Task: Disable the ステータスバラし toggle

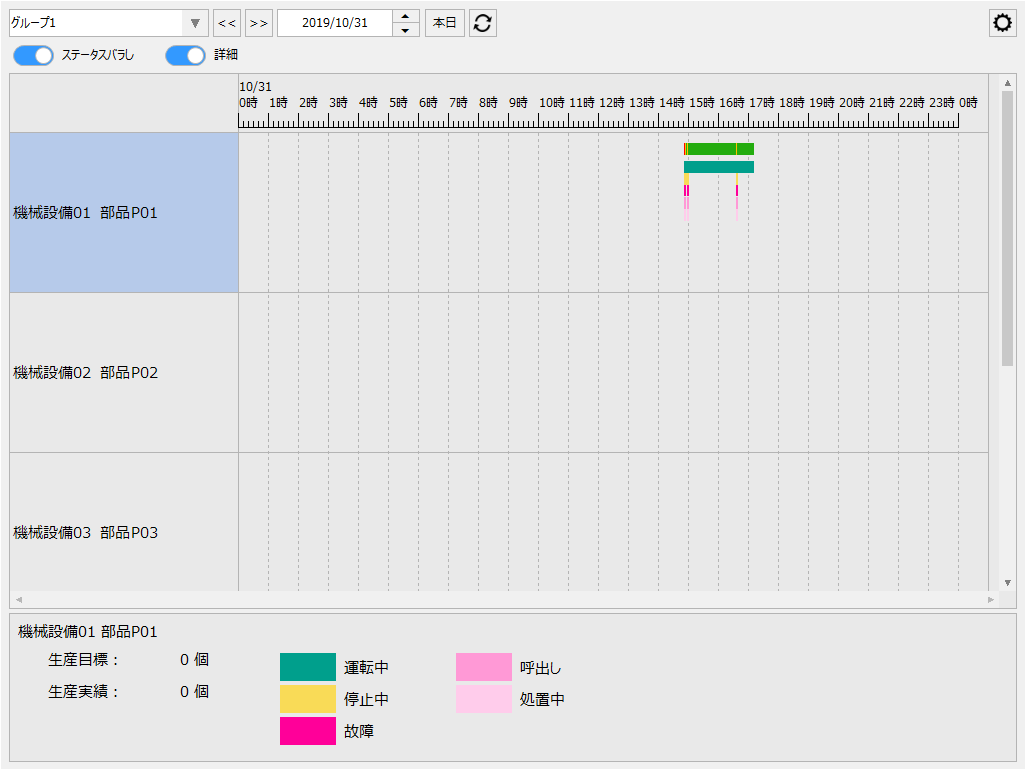Action: 33,56
